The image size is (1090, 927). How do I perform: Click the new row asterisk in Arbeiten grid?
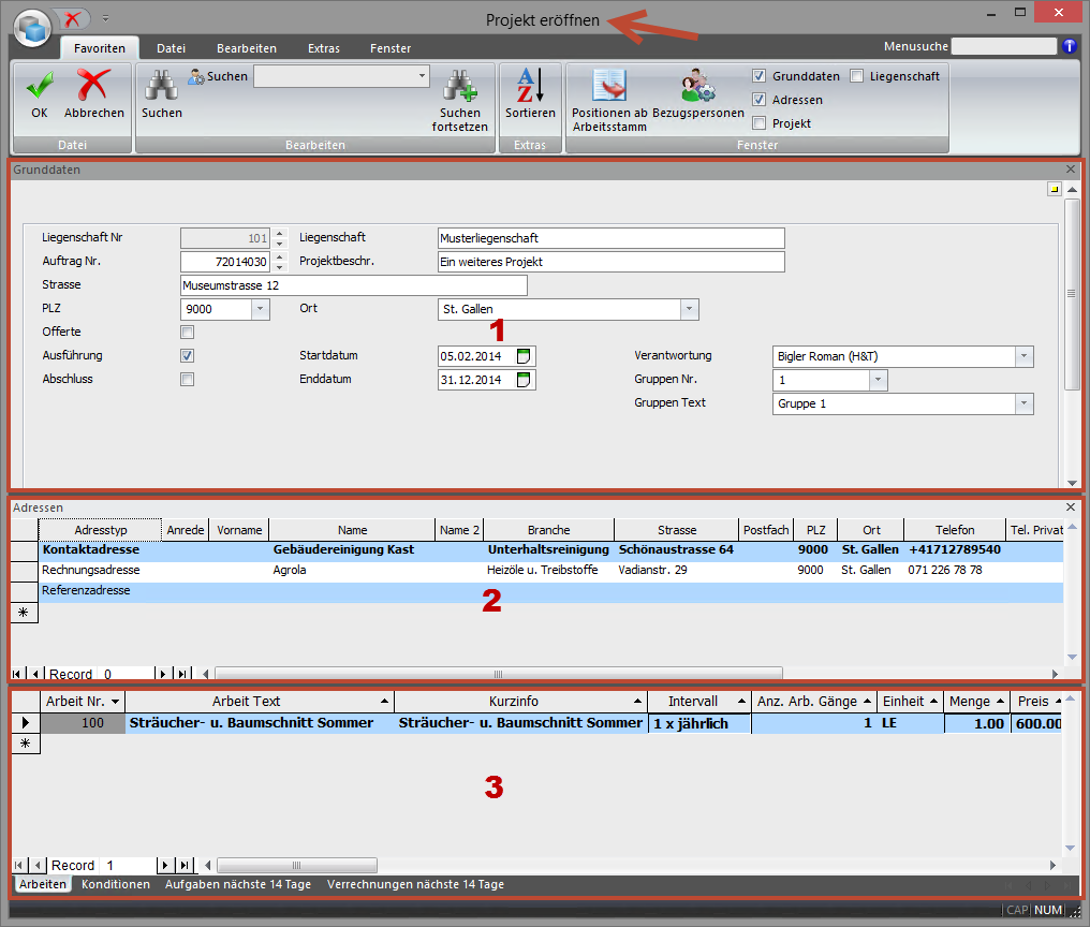pyautogui.click(x=26, y=744)
